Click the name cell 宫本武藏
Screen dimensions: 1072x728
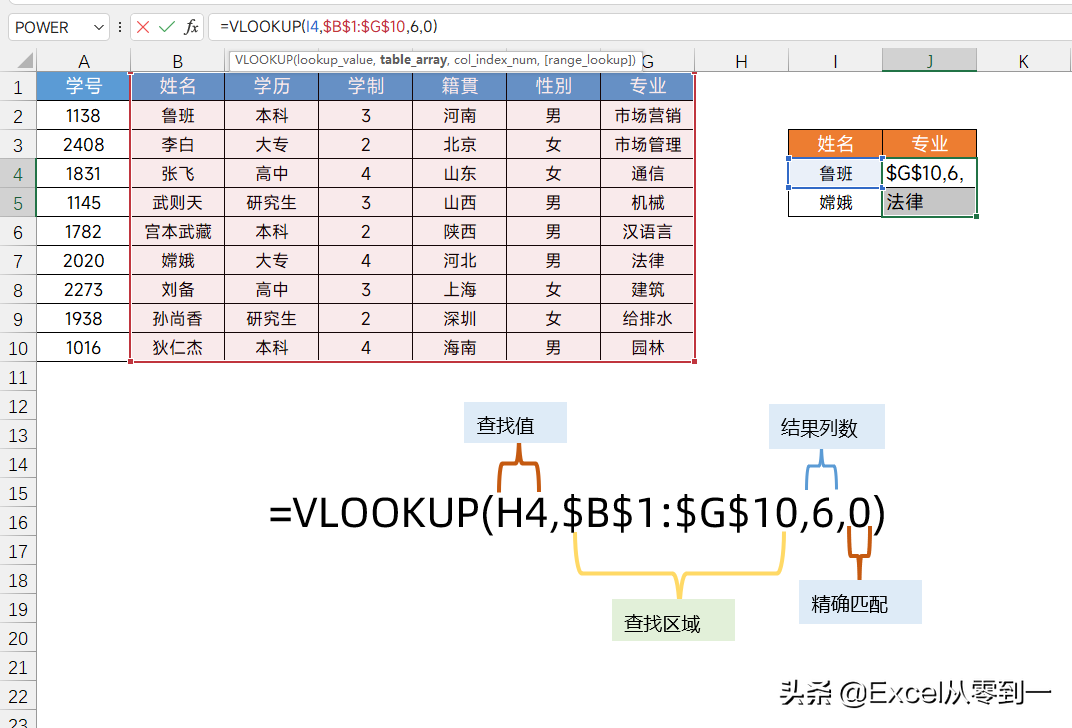pyautogui.click(x=177, y=232)
